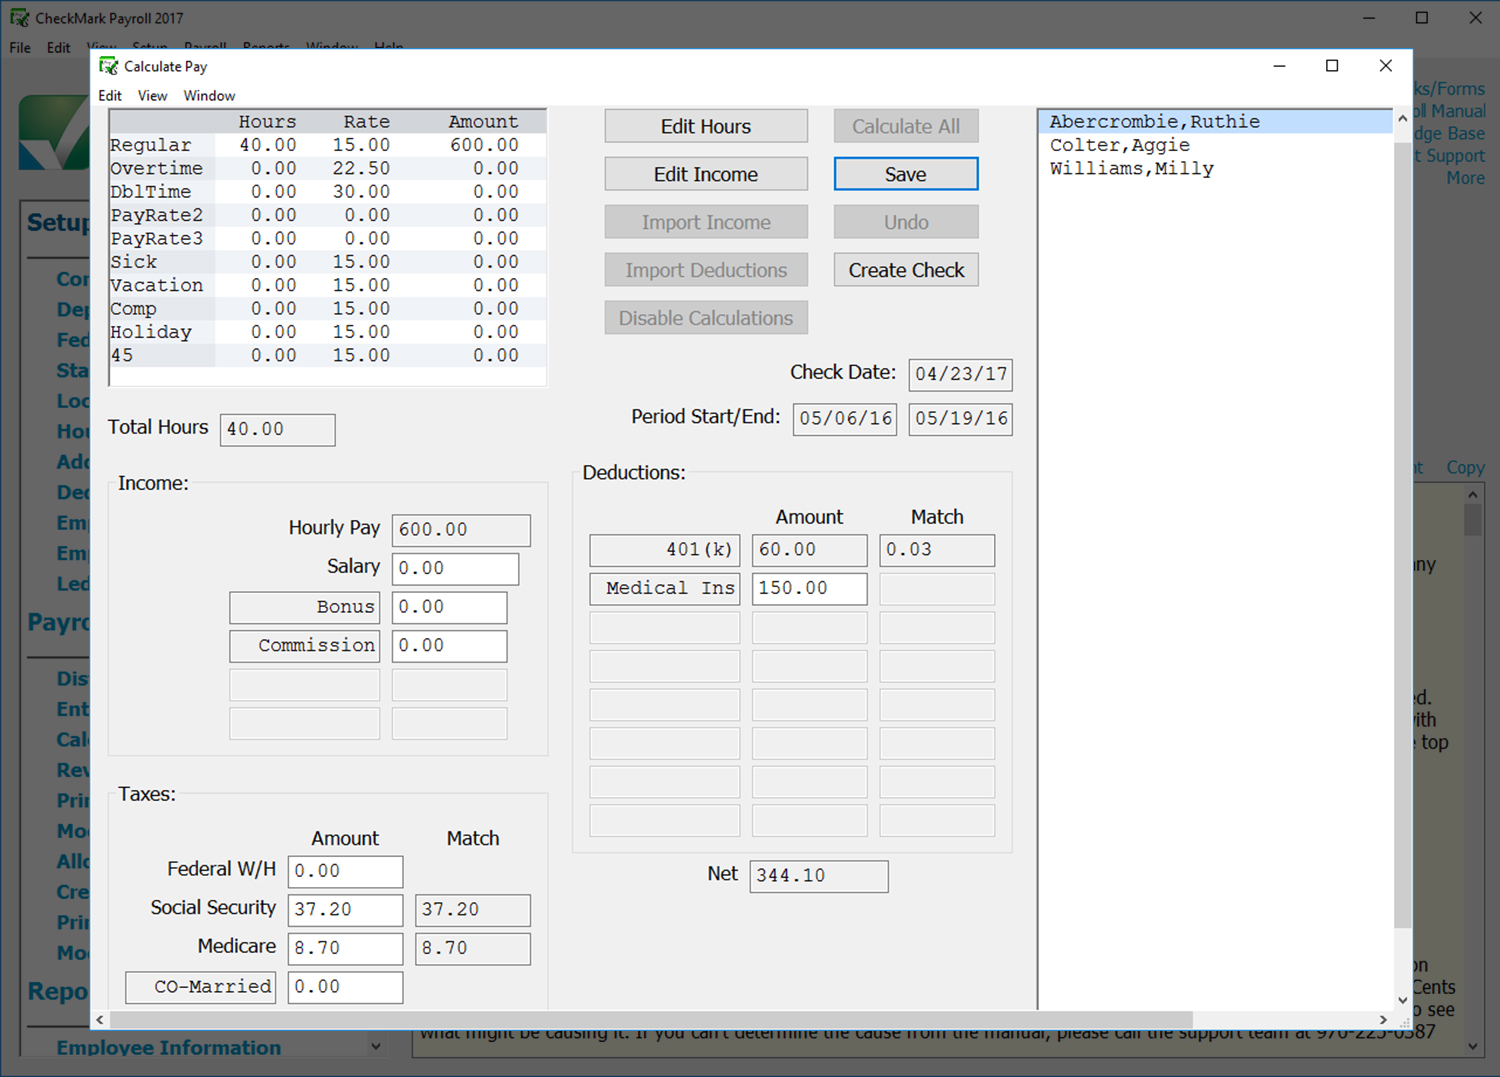Click the Copy link in main window
The height and width of the screenshot is (1077, 1500).
[1465, 468]
